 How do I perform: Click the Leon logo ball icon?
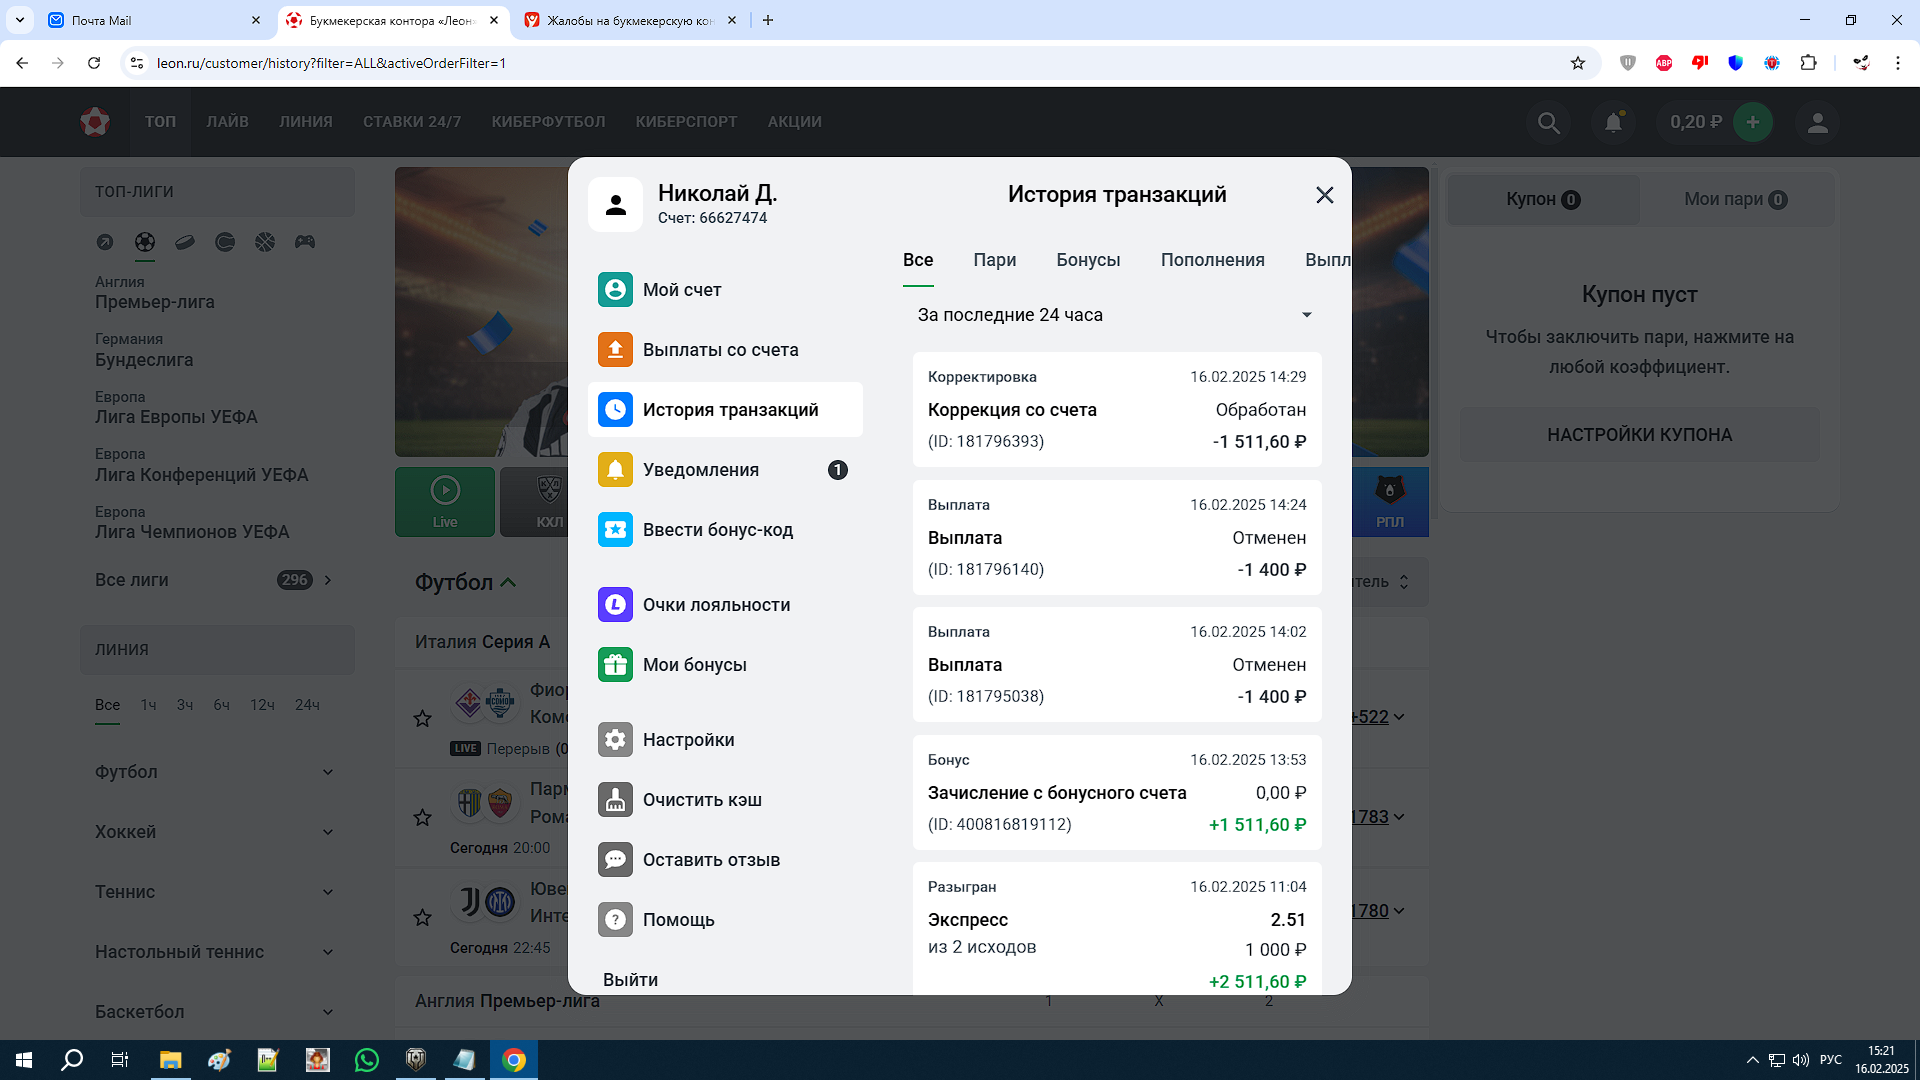[x=95, y=122]
